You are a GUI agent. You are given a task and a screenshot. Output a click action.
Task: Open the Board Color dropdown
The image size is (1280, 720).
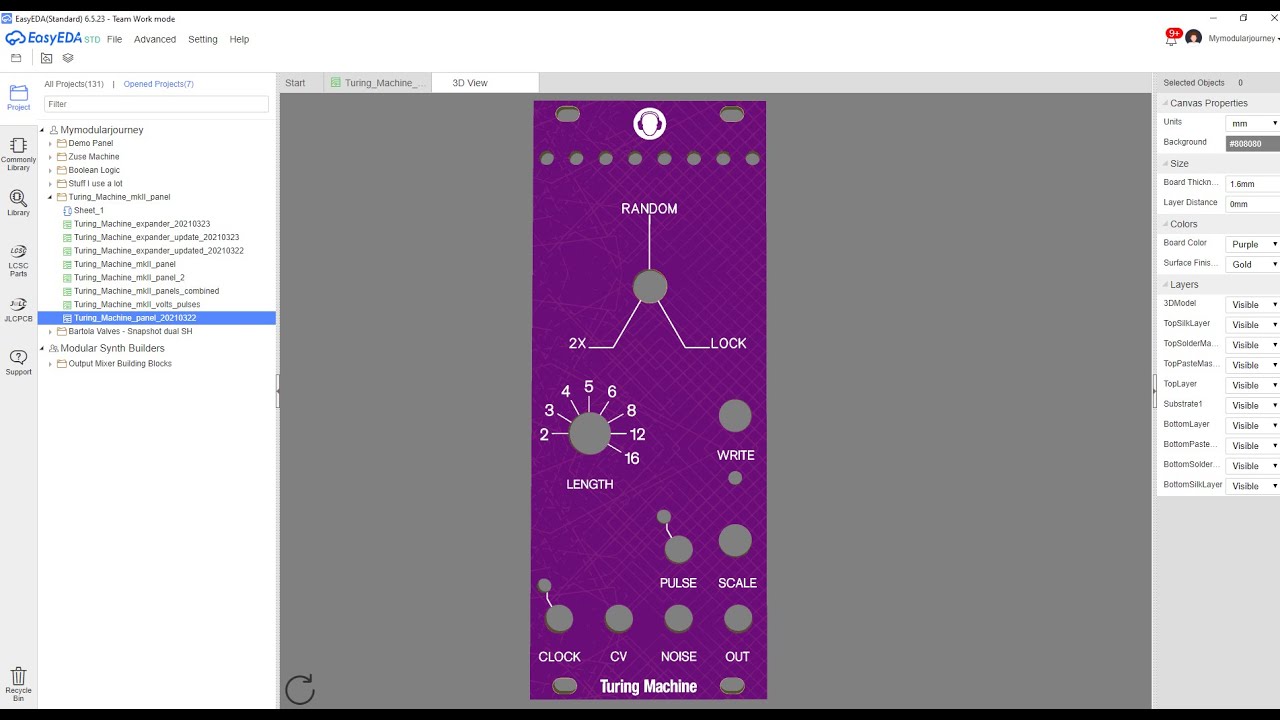[x=1252, y=244]
